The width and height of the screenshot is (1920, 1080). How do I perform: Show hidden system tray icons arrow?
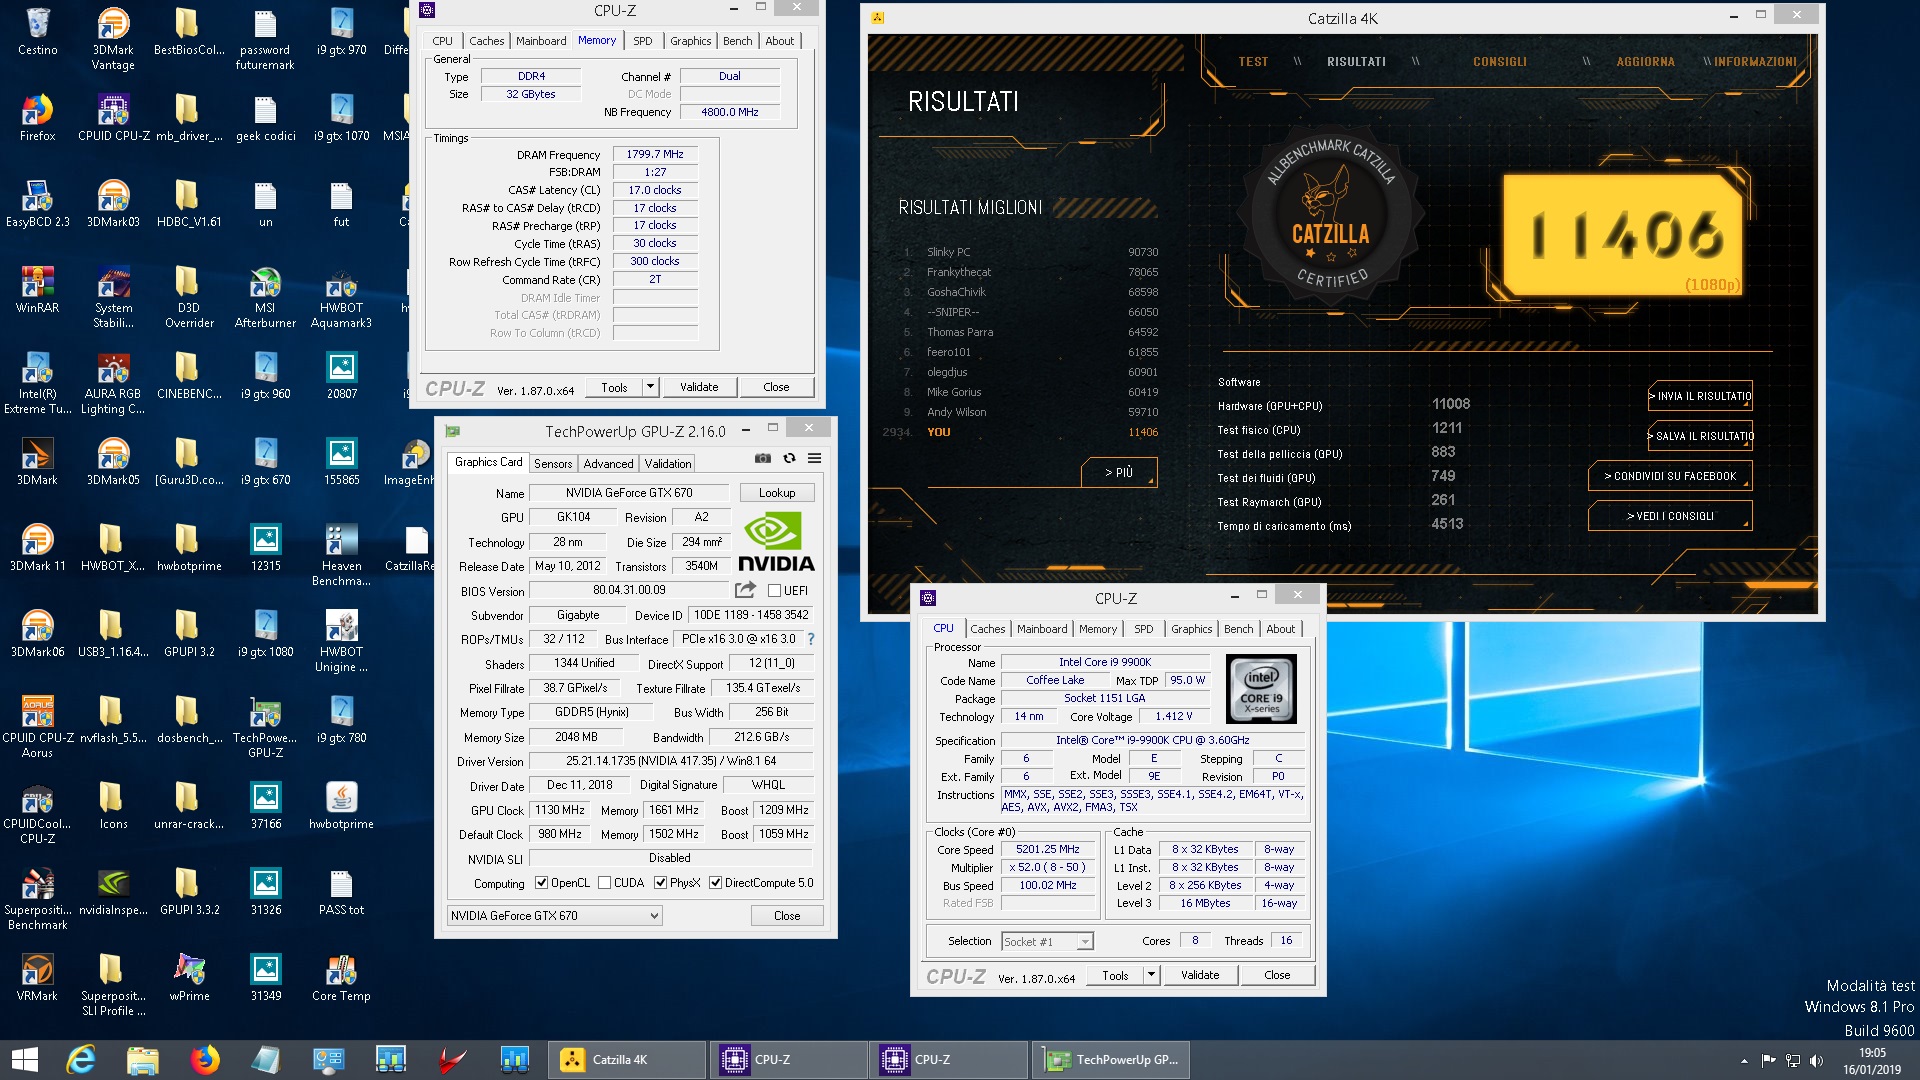(x=1744, y=1061)
